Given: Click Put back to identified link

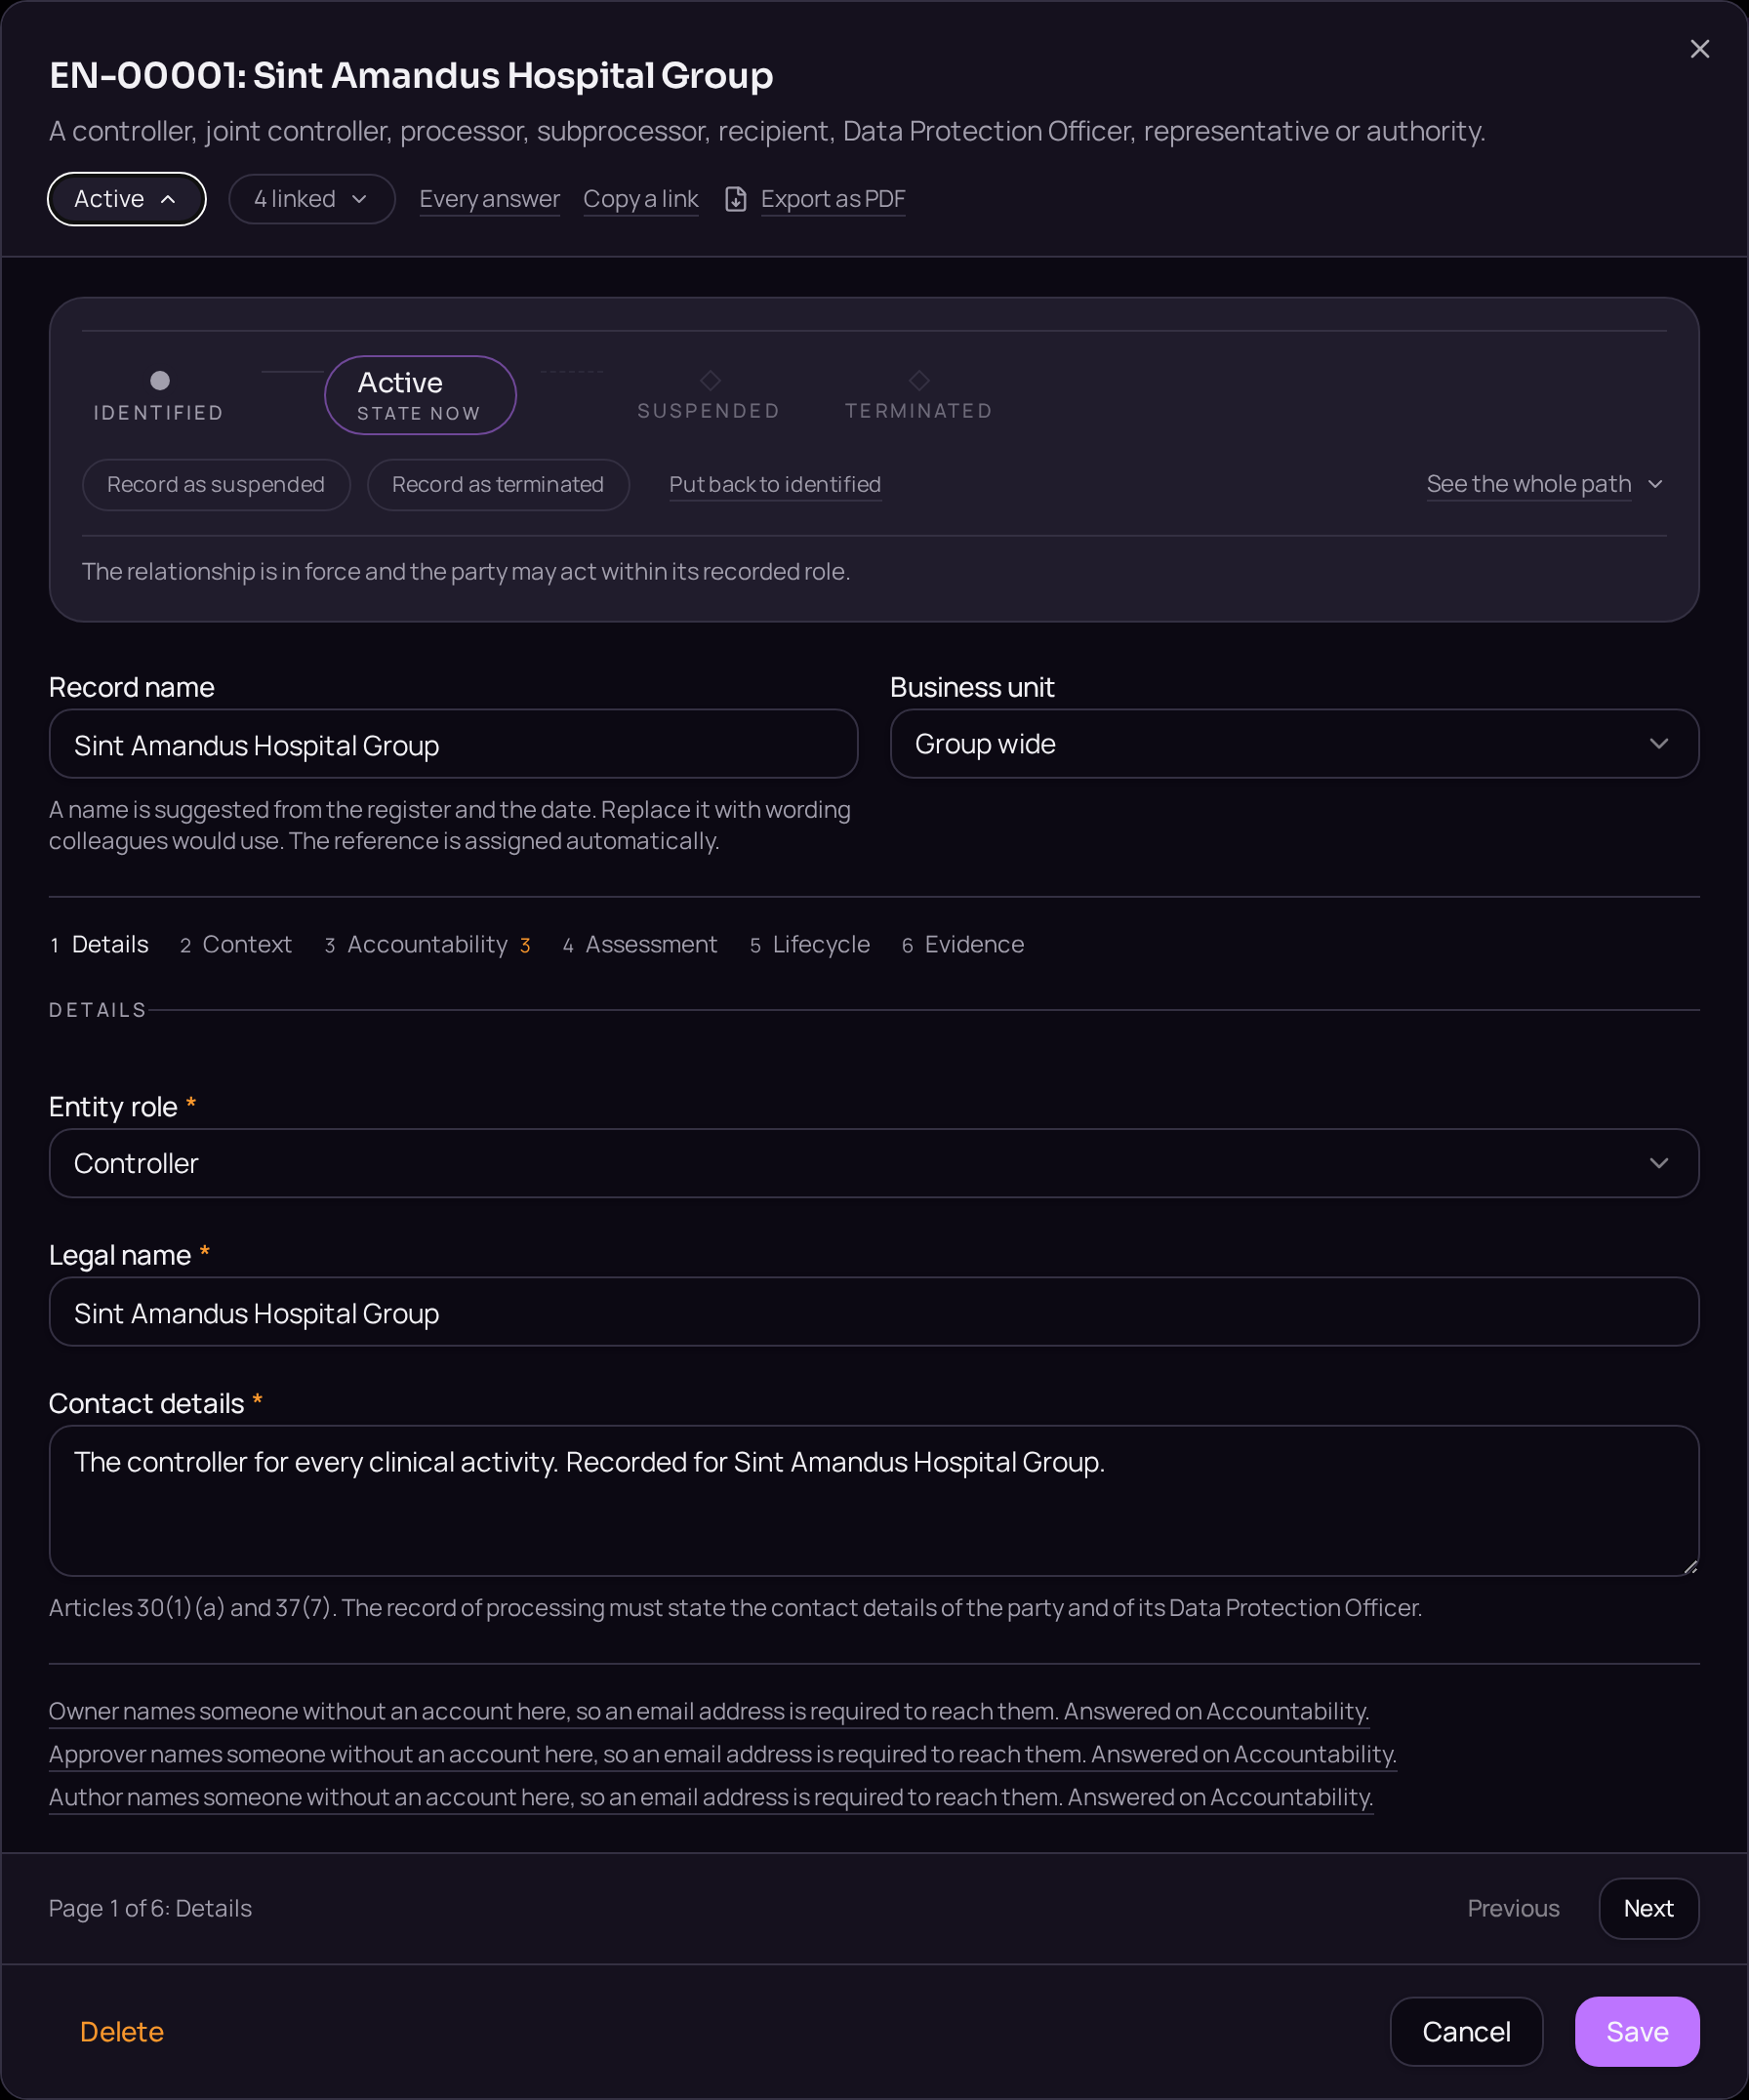Looking at the screenshot, I should (774, 485).
